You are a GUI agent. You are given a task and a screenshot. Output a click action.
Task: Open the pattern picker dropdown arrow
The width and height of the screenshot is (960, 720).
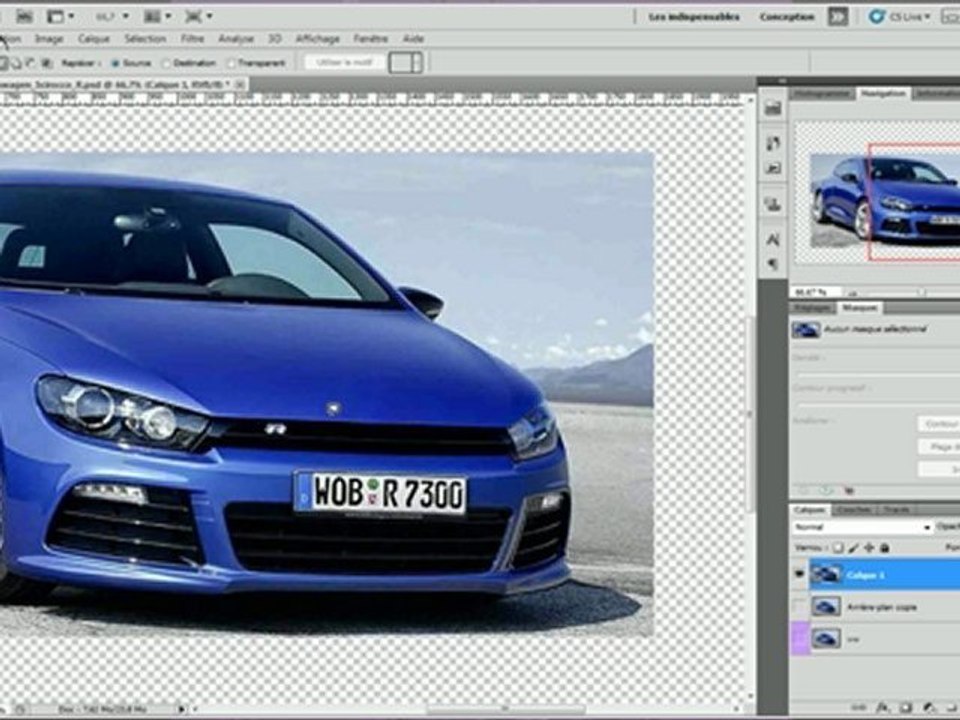click(x=418, y=62)
